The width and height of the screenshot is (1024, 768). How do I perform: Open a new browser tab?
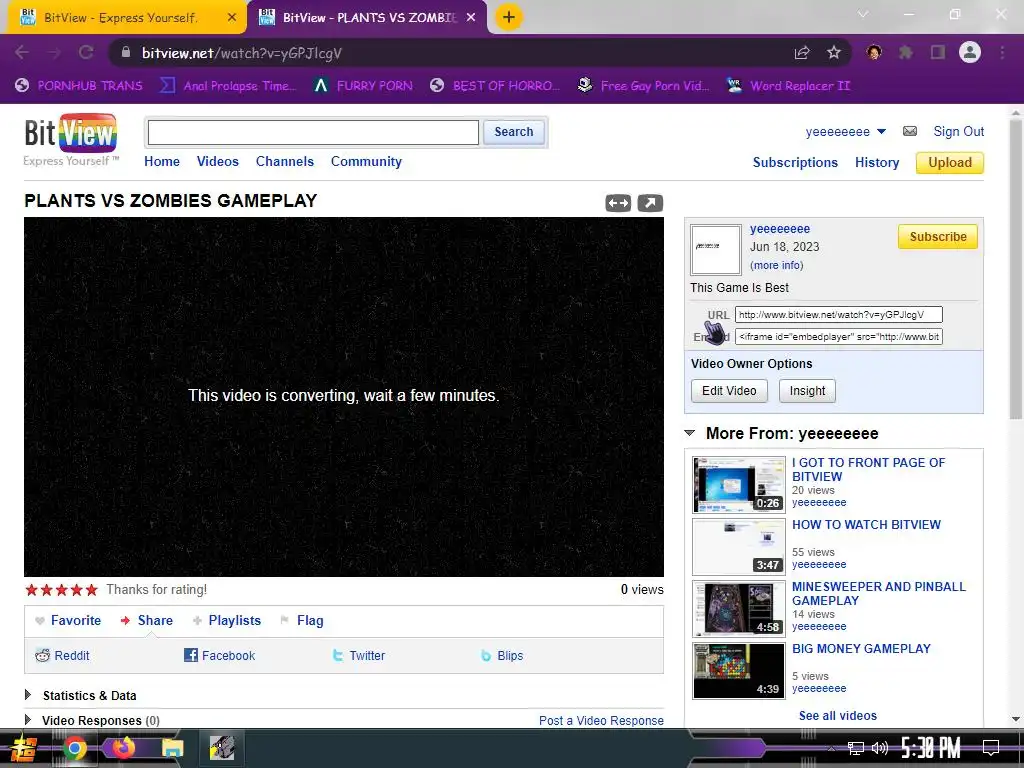click(509, 17)
